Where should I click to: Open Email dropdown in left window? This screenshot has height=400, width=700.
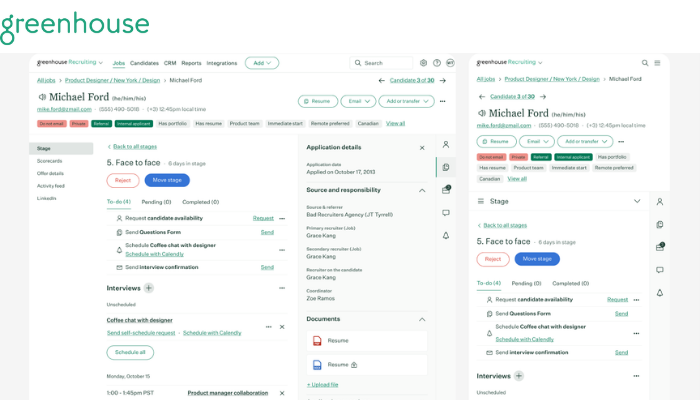tap(358, 101)
